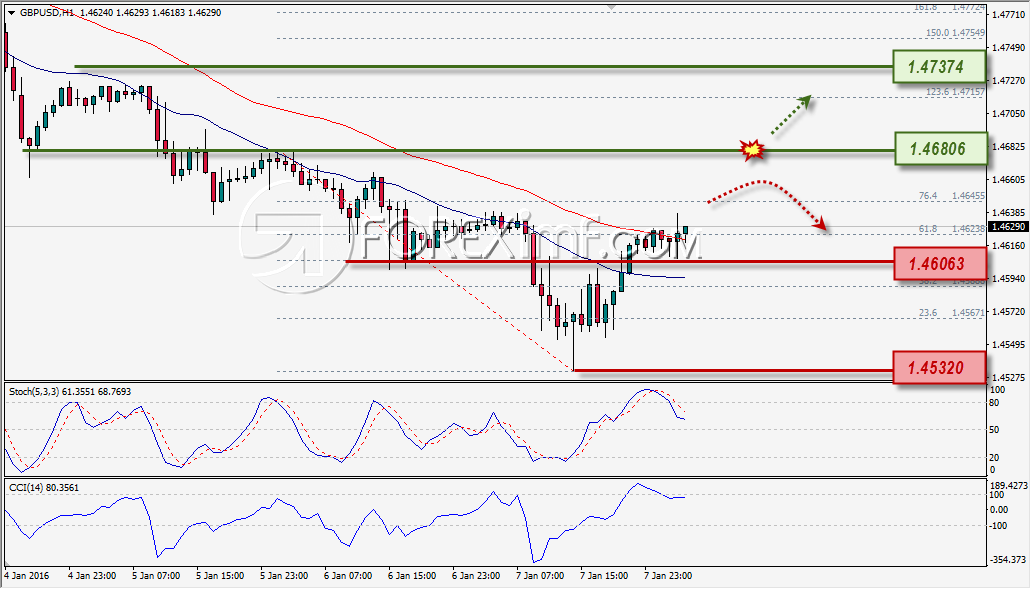
Task: Click the 4 Jan 2016 time label
Action: 27,576
